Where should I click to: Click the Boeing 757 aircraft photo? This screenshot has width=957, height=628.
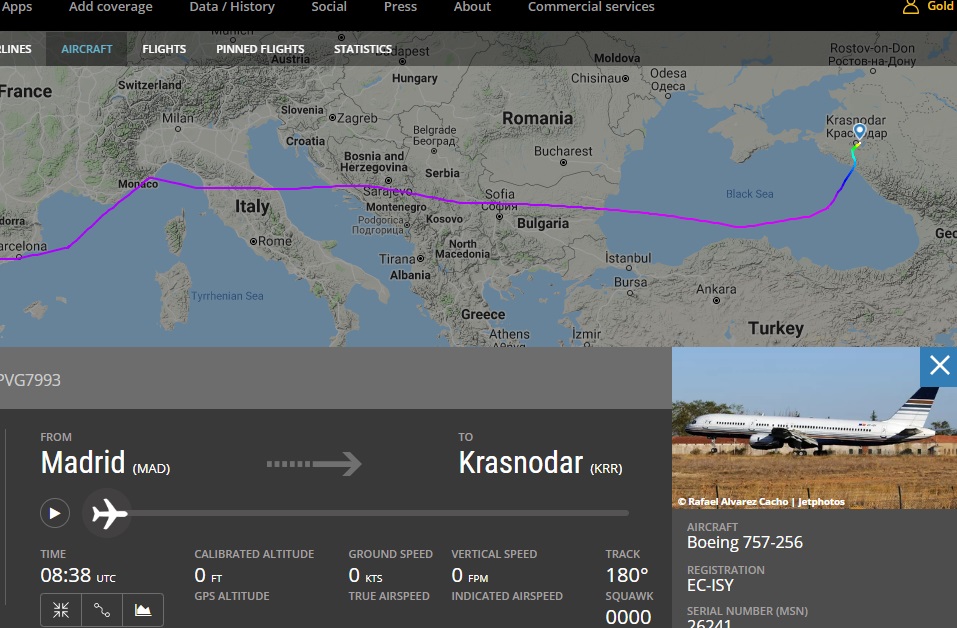[x=814, y=428]
